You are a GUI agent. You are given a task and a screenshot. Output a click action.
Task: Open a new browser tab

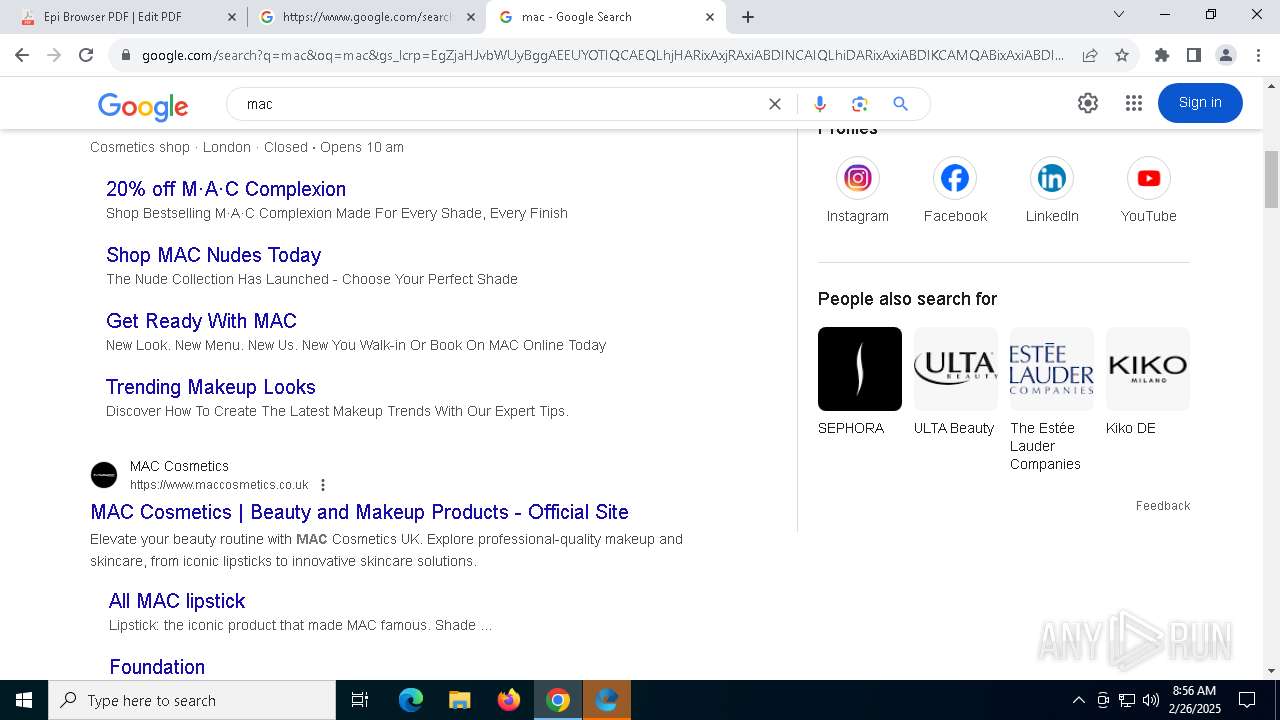click(748, 17)
